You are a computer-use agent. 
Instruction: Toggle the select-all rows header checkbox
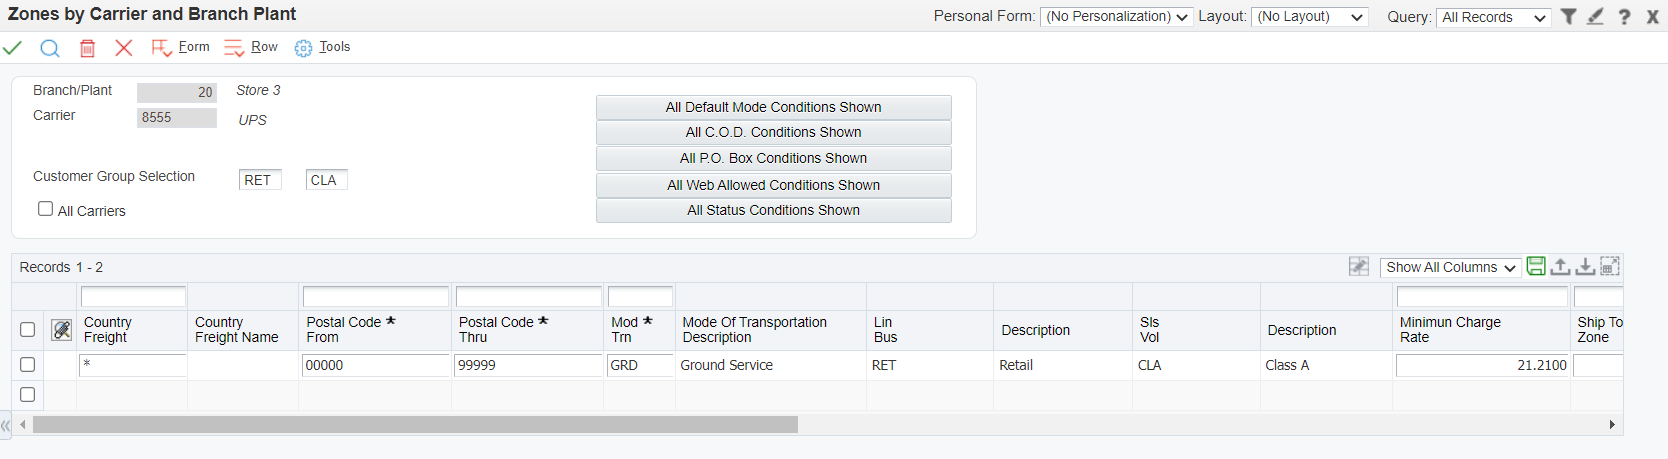coord(28,329)
